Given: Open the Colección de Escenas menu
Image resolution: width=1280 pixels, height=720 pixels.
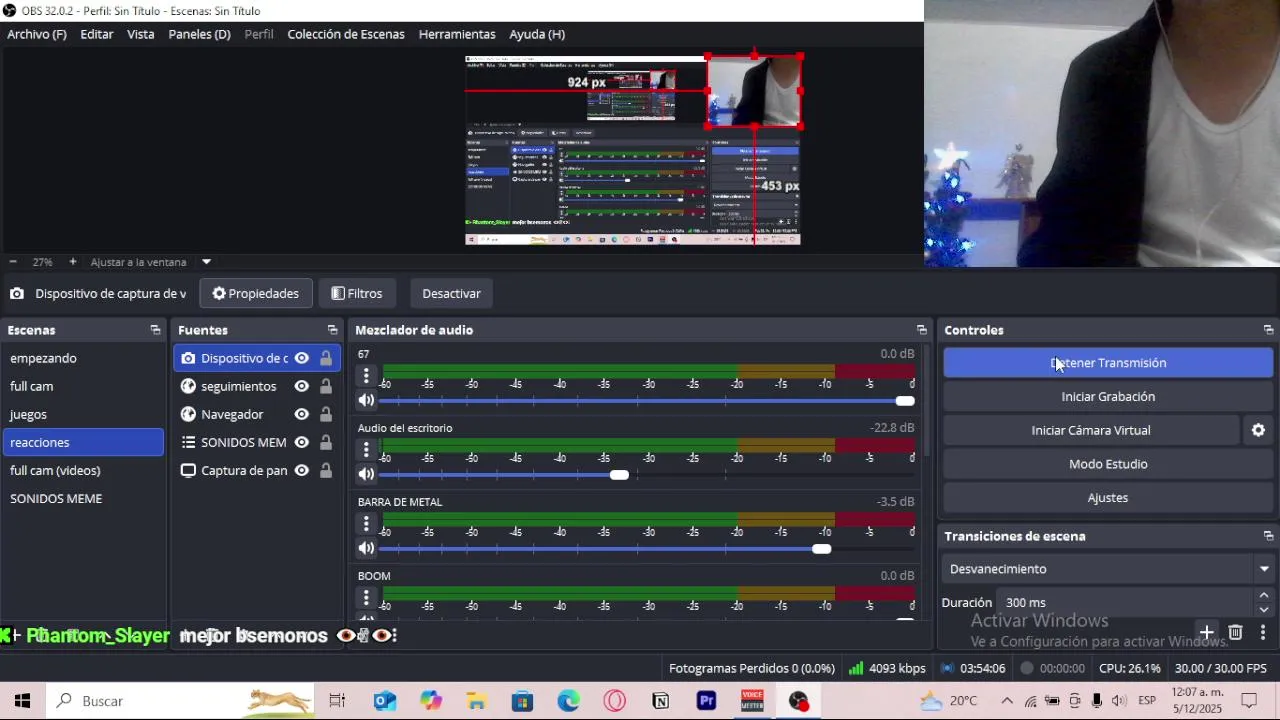Looking at the screenshot, I should click(x=346, y=34).
